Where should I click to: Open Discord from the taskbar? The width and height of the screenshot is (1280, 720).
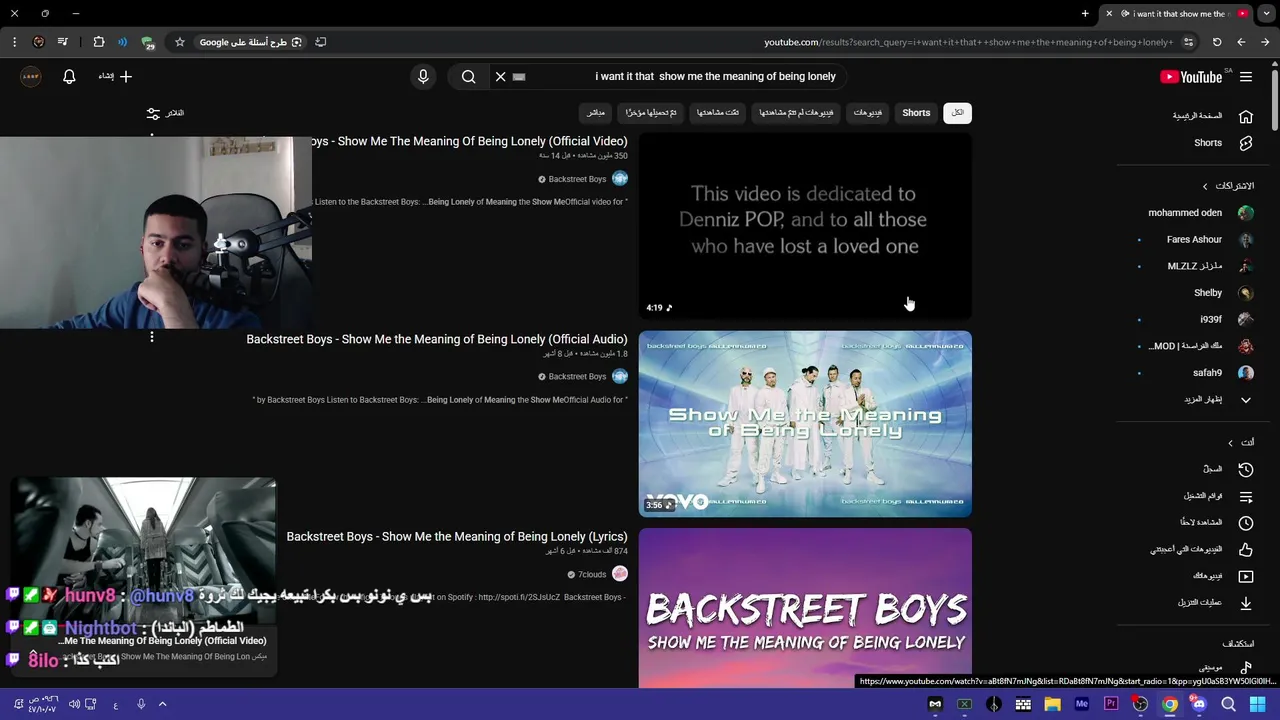[1199, 704]
